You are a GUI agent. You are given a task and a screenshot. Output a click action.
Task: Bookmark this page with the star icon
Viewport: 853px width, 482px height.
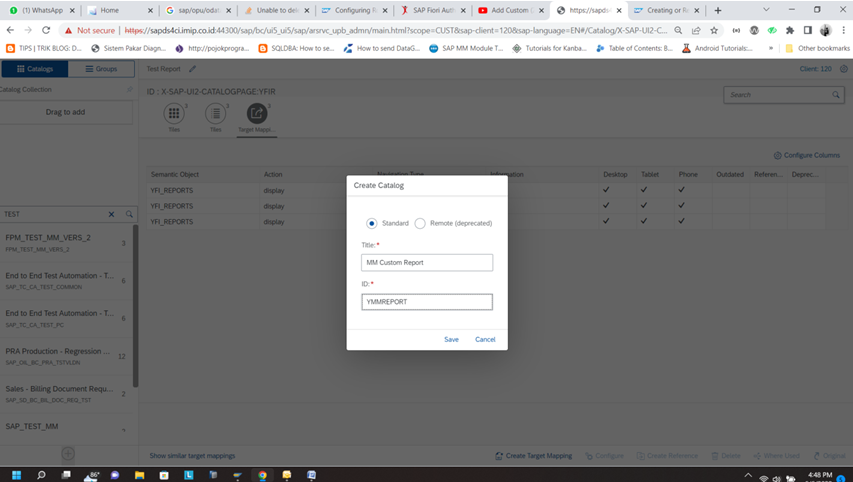pyautogui.click(x=714, y=30)
